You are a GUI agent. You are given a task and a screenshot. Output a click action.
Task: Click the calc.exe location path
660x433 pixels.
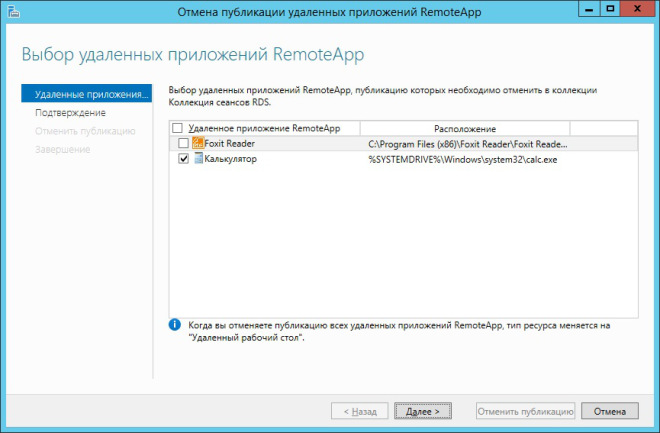coord(462,159)
